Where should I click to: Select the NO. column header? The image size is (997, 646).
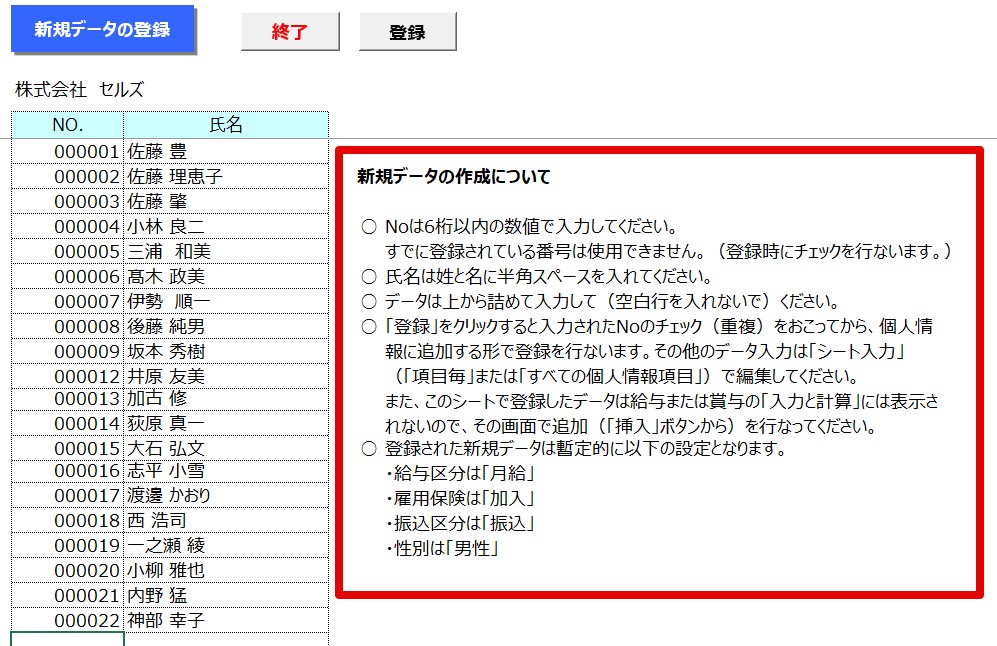[x=68, y=125]
